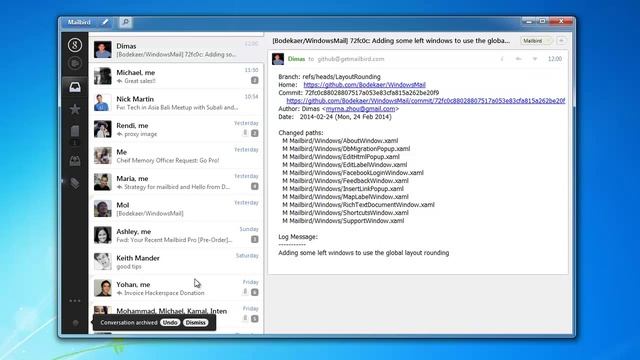Click the first action icon beside reply
Image resolution: width=640 pixels, height=360 pixels.
click(x=502, y=59)
